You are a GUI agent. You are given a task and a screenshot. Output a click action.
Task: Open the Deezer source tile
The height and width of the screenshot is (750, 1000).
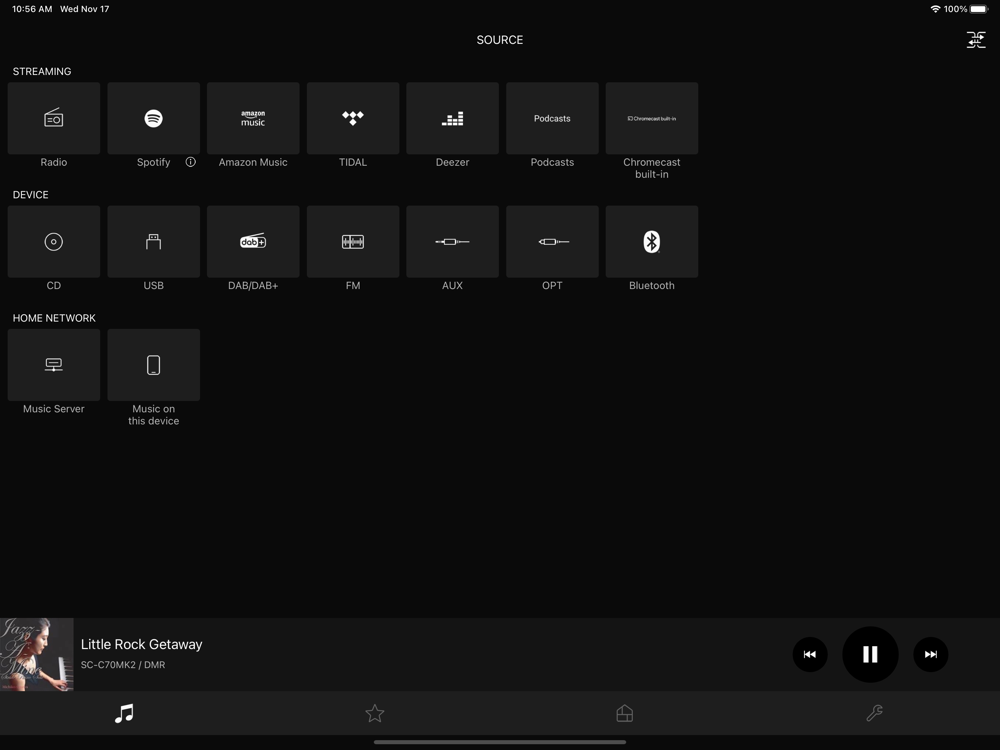[453, 118]
